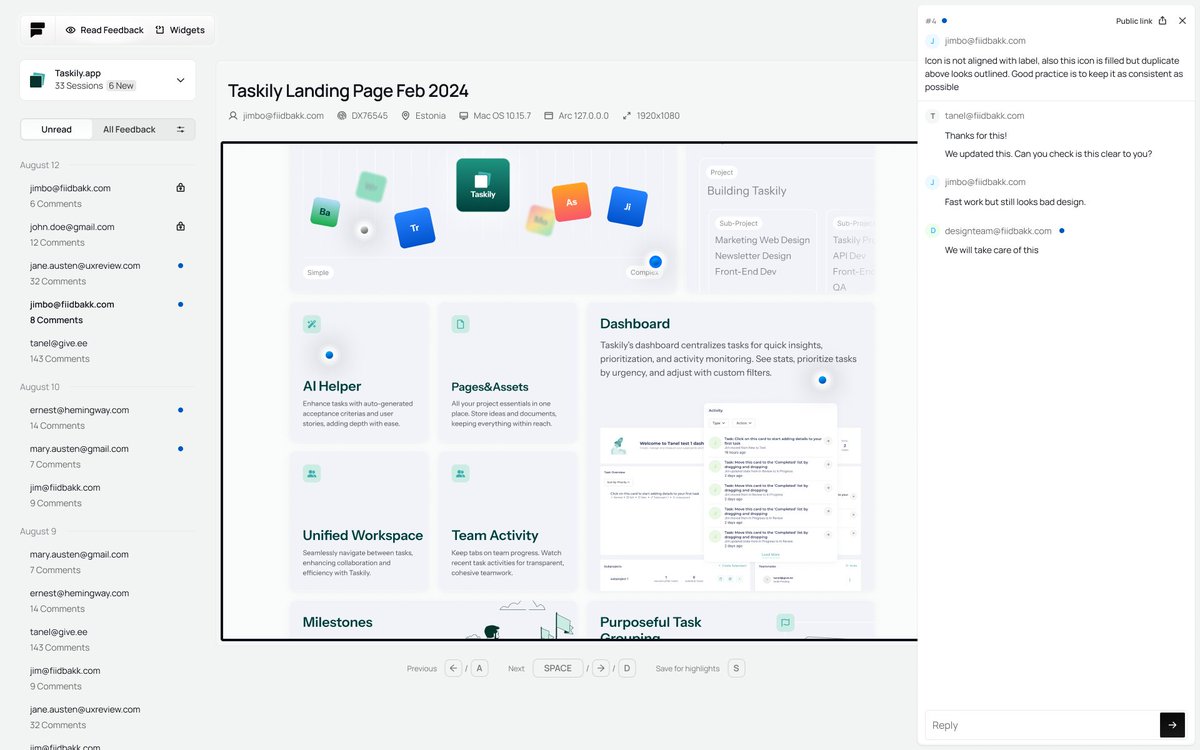Click 'Save for highlights' label
The height and width of the screenshot is (750, 1200).
(x=688, y=668)
